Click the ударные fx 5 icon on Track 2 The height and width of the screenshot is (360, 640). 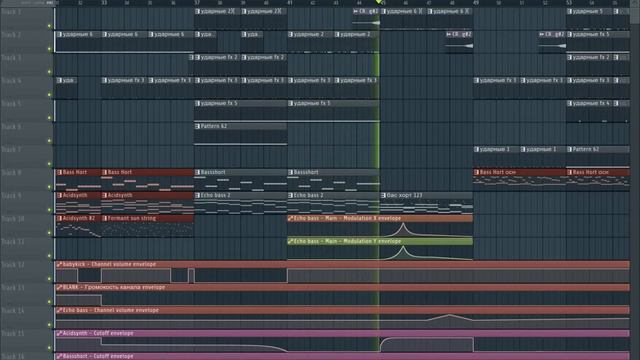(569, 34)
